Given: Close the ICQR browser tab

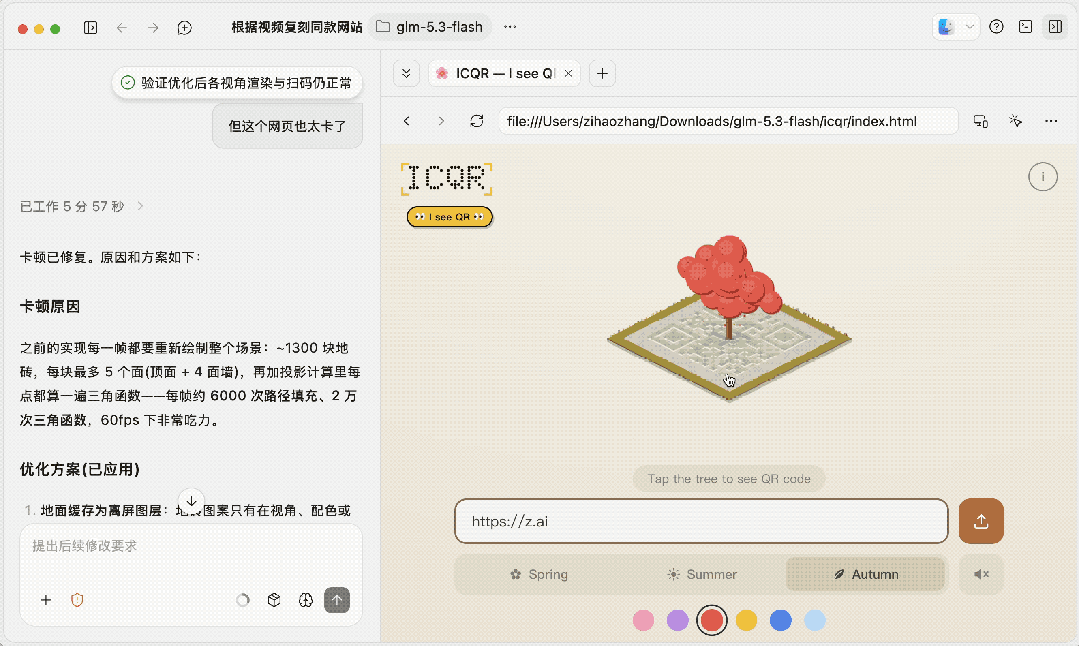Looking at the screenshot, I should (568, 74).
